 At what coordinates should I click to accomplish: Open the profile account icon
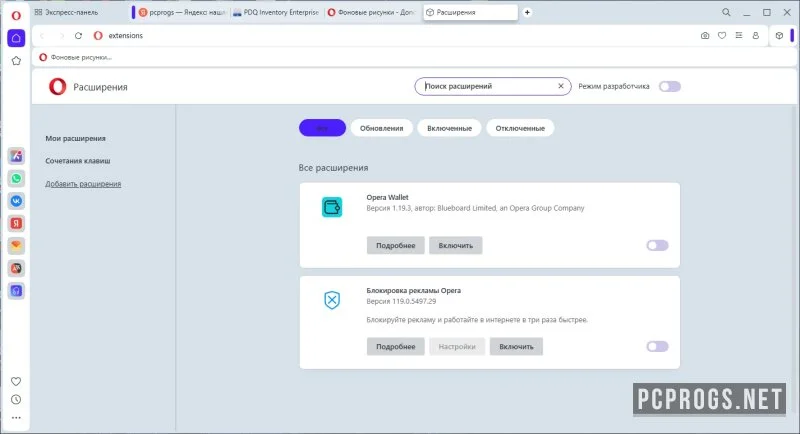point(756,36)
